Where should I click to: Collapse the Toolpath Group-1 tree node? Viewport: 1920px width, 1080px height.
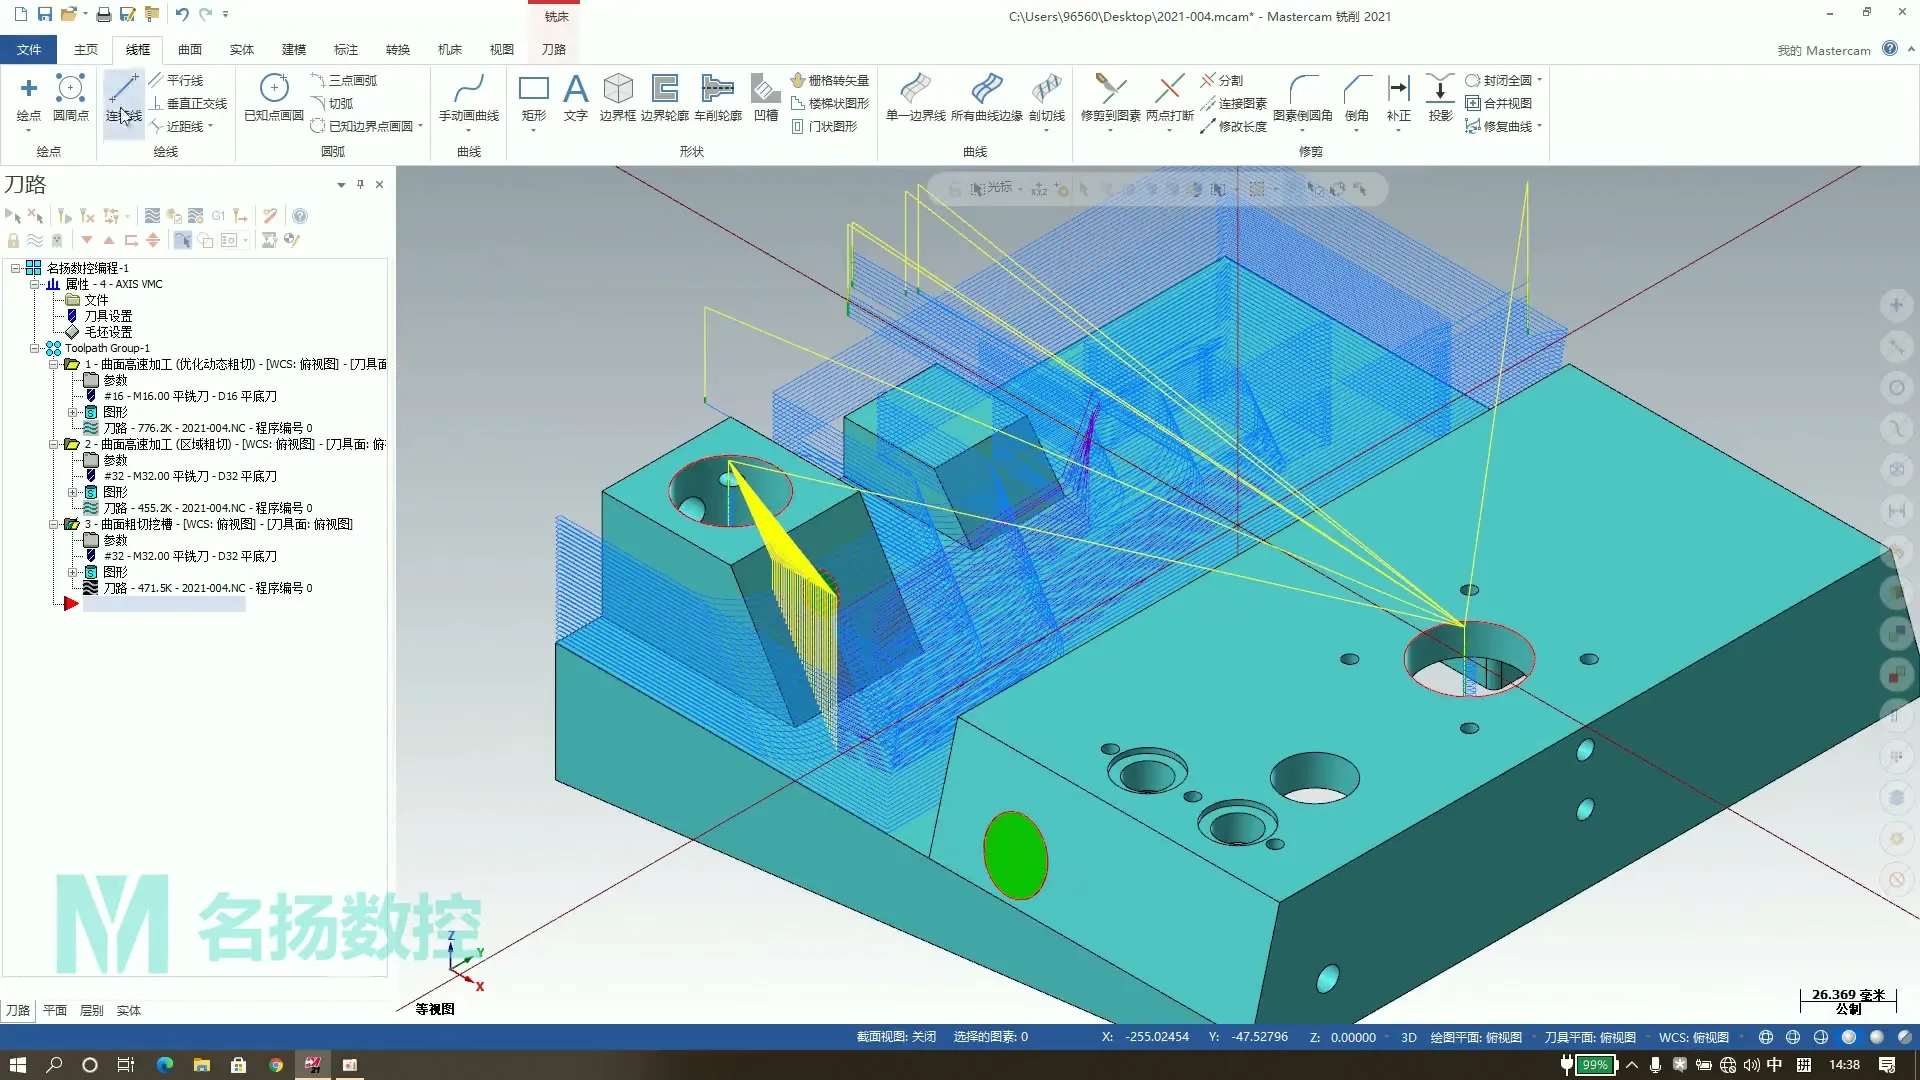coord(35,348)
